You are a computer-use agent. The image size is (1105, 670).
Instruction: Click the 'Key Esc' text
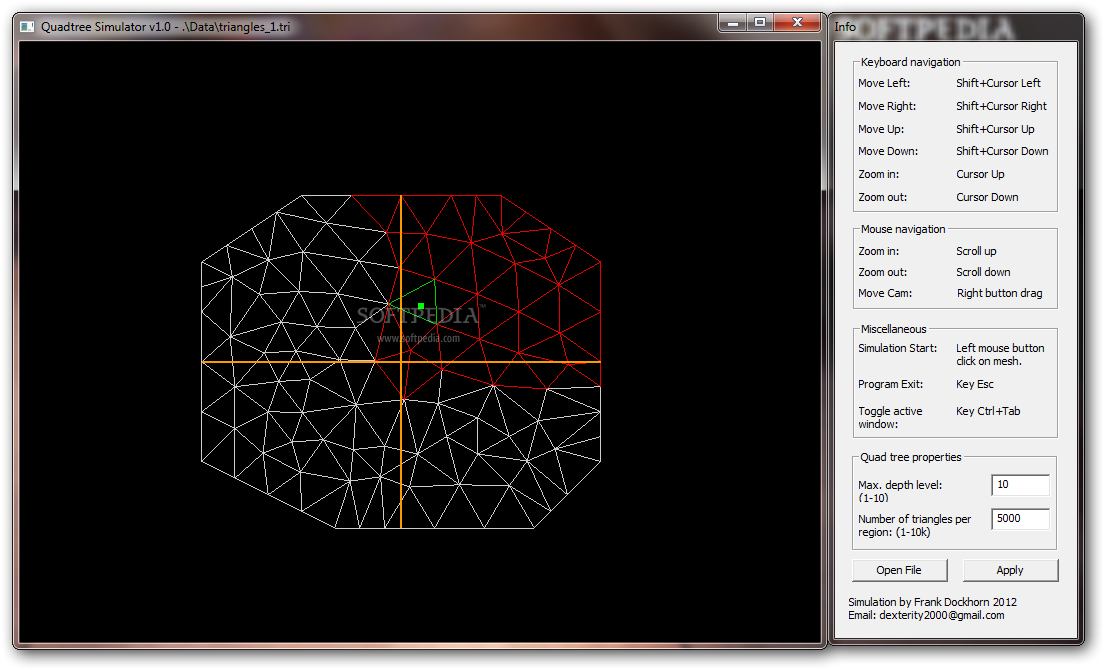(x=975, y=385)
